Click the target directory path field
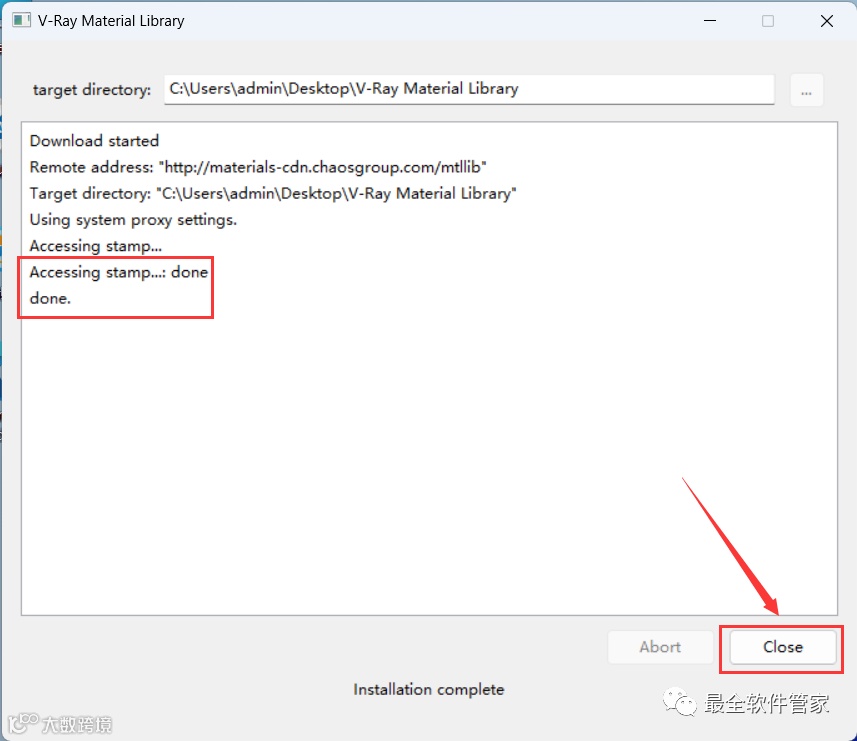 pos(469,89)
